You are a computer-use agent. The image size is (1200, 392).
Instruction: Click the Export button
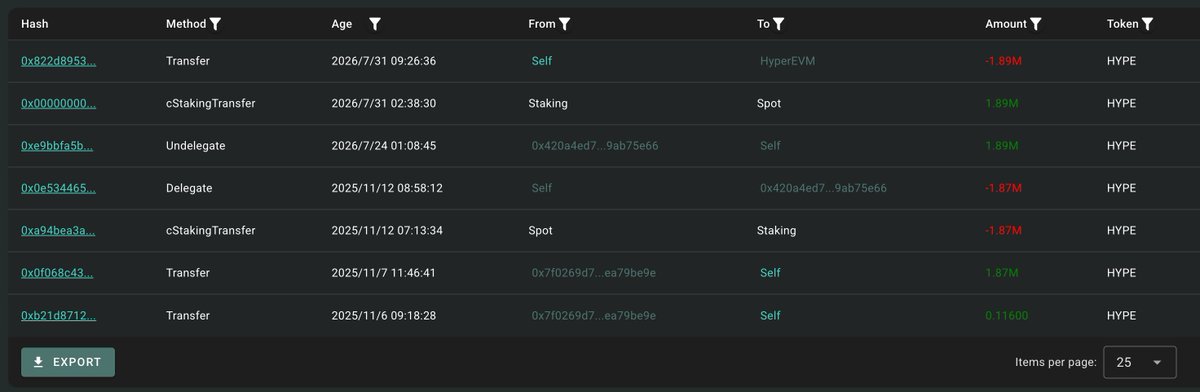[68, 362]
